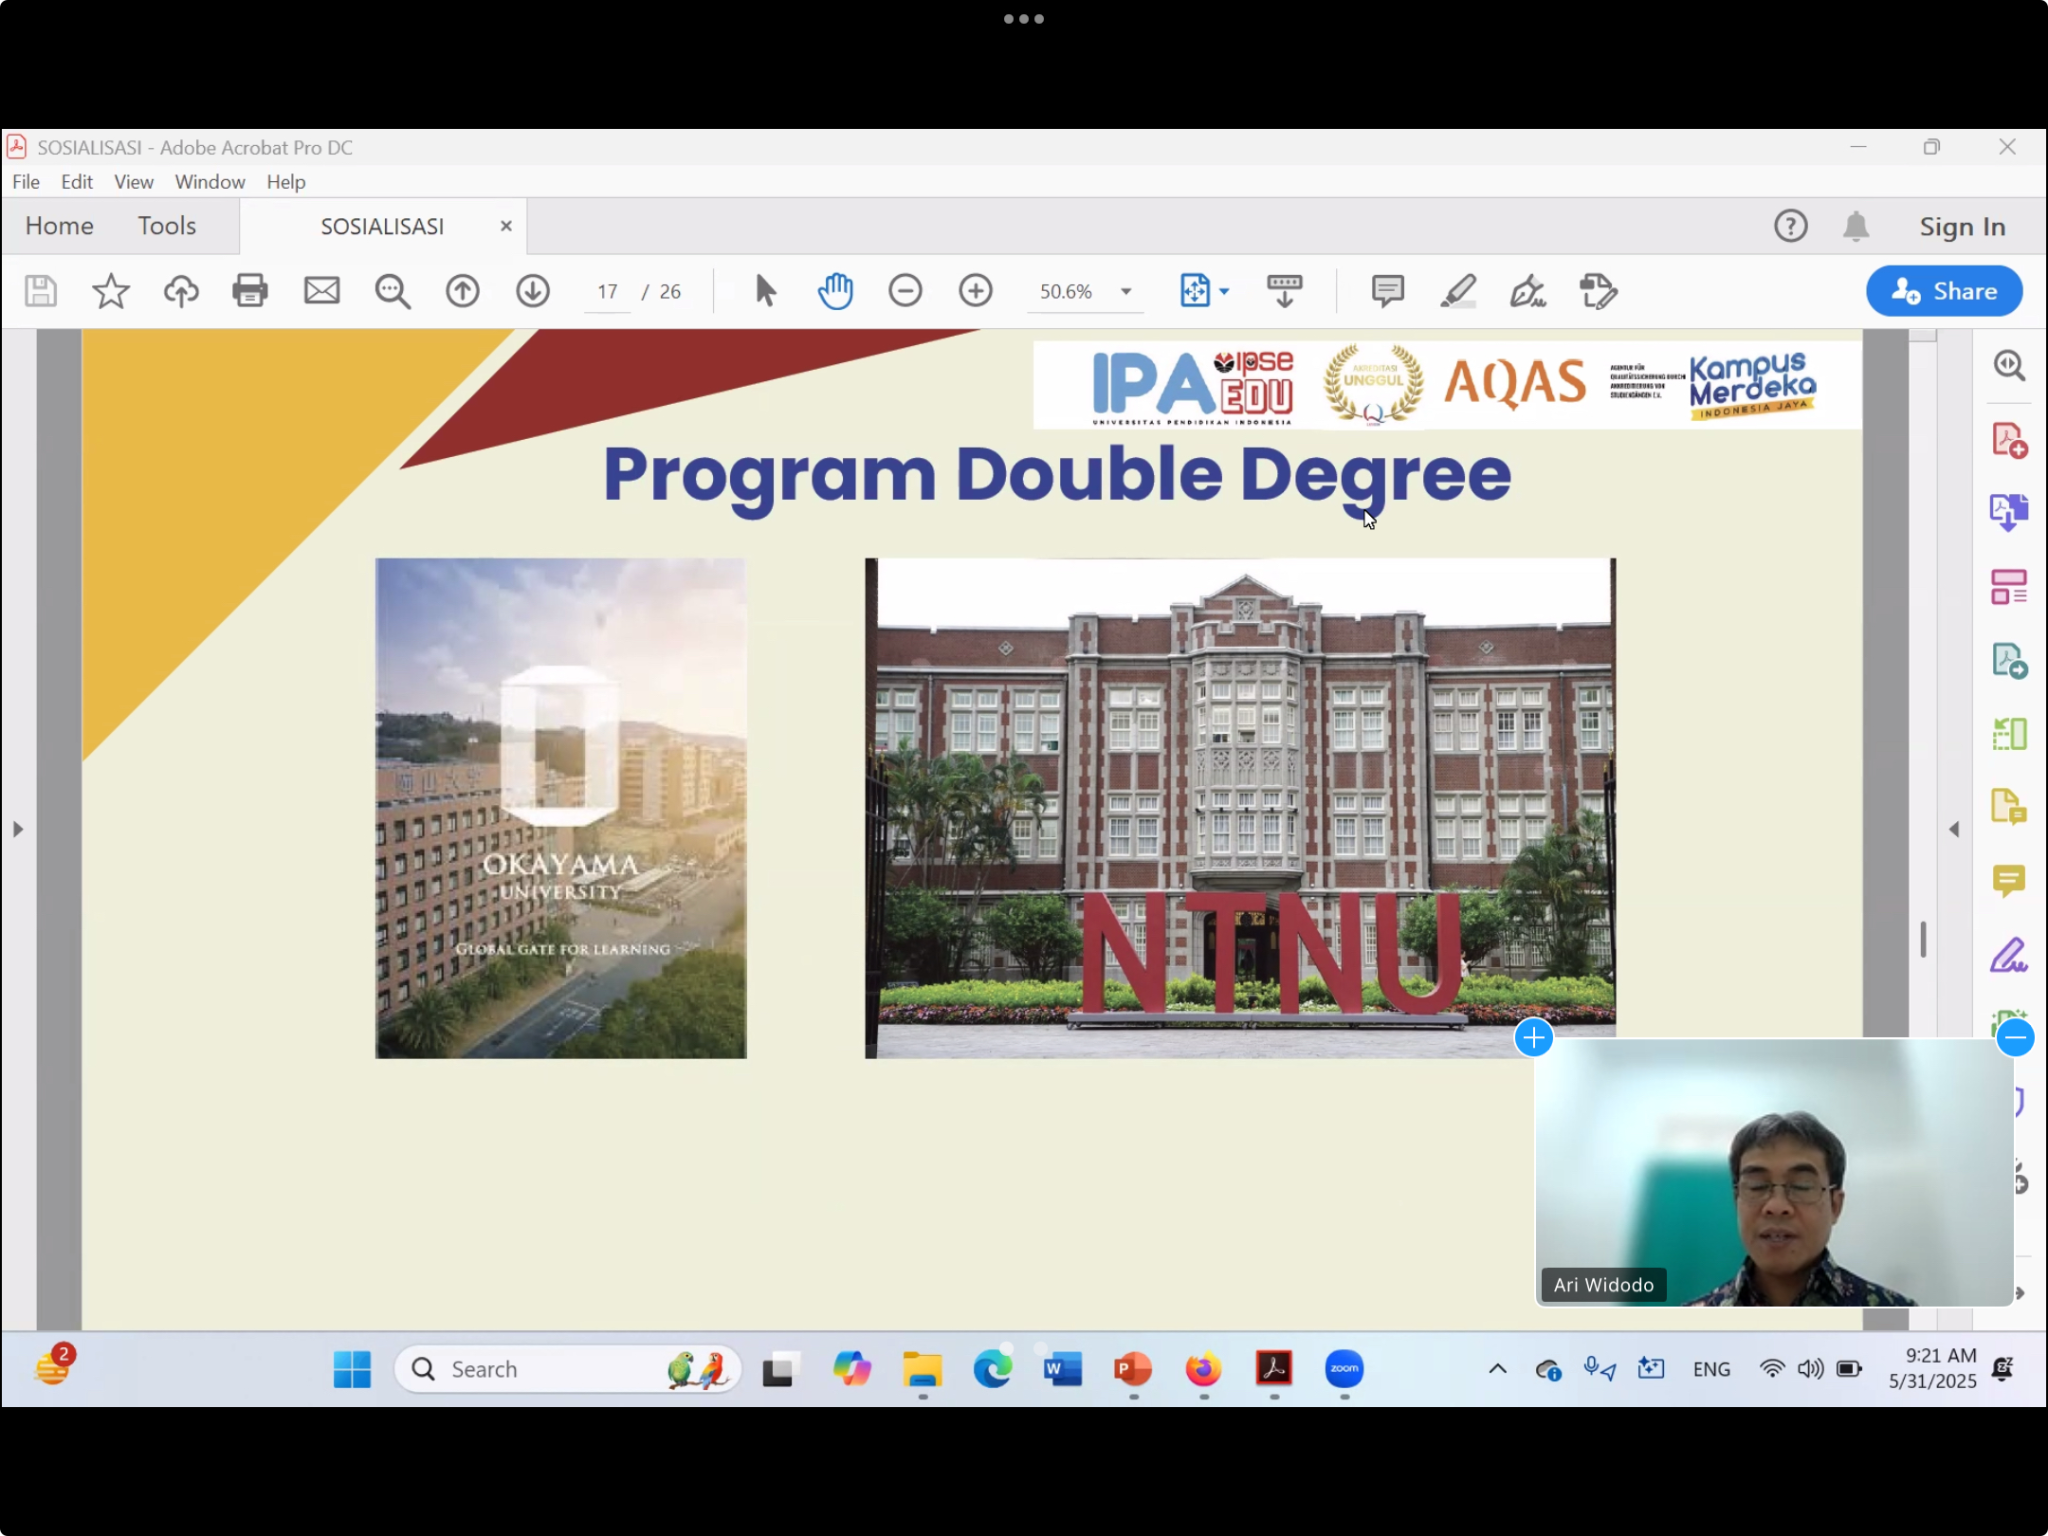Activate the Hand pan tool
Screen dimensions: 2048x1536
[x=835, y=291]
